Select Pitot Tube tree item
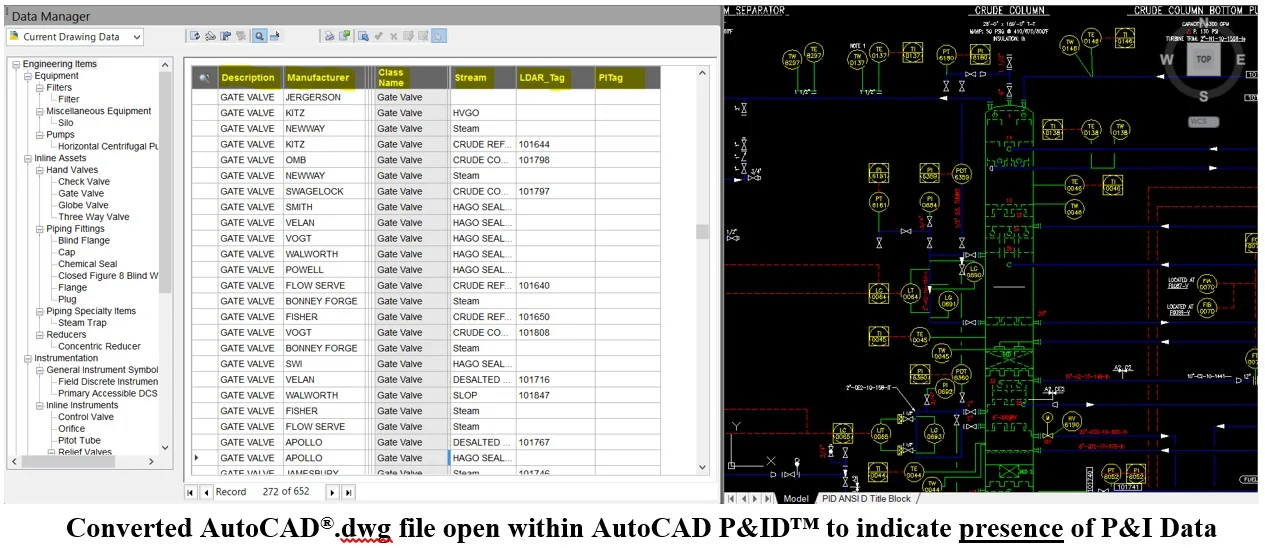Screen dimensions: 1265x548 (79, 441)
